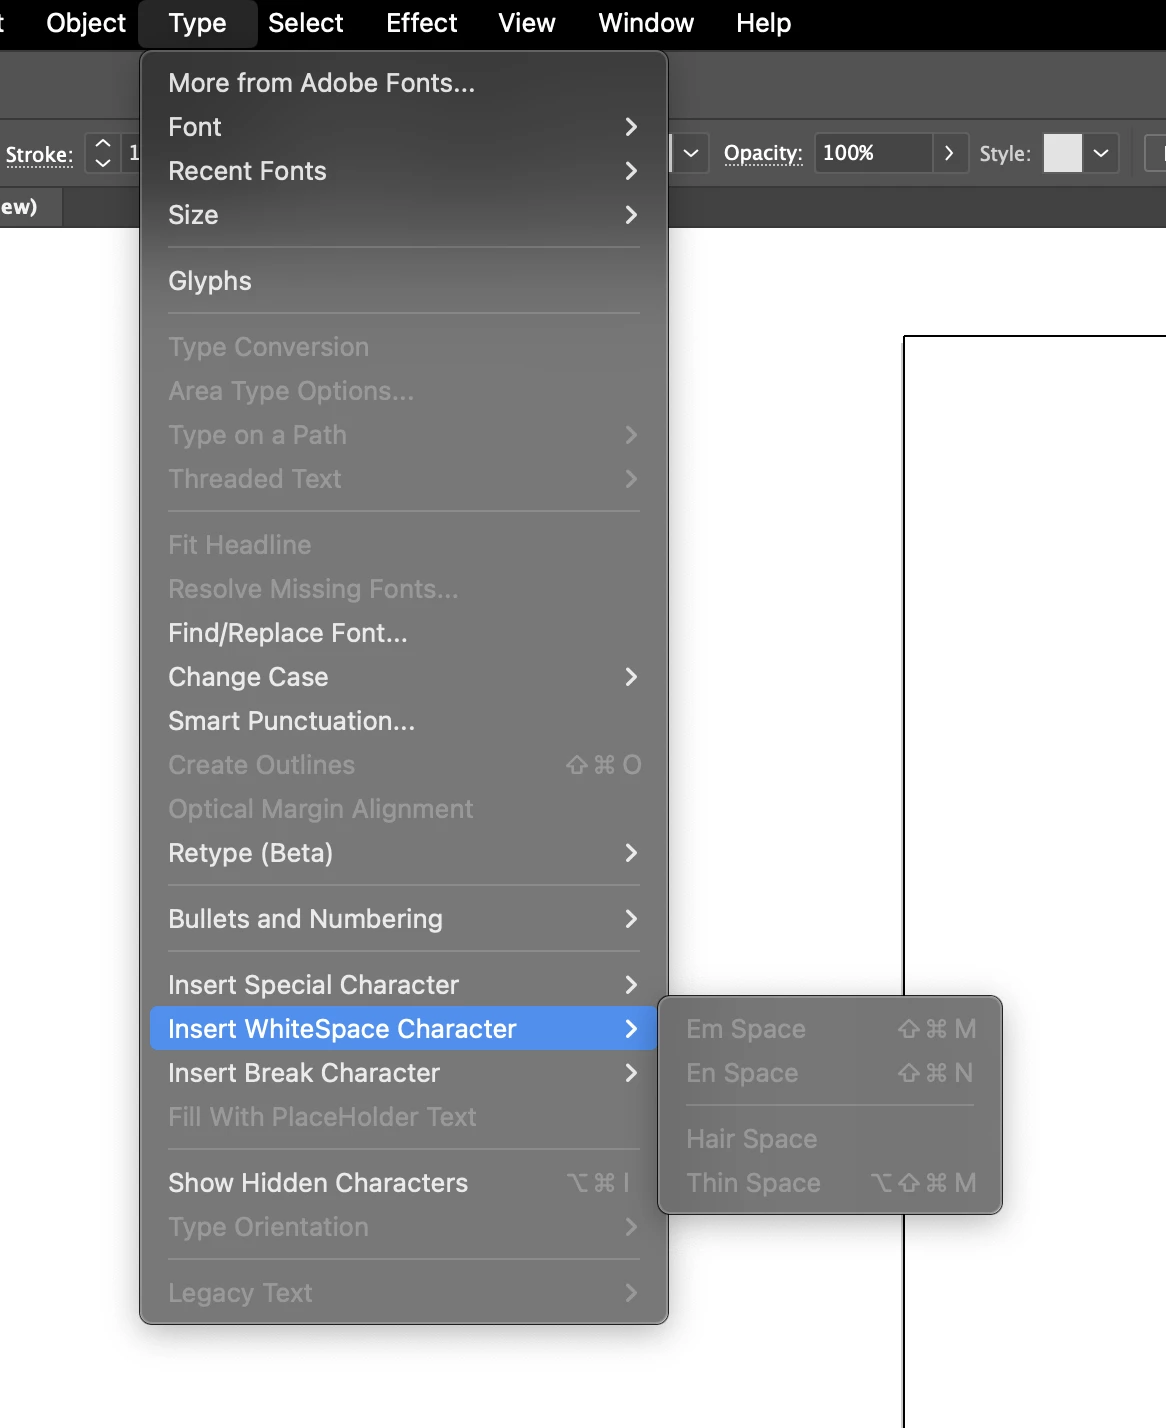The image size is (1166, 1428).
Task: Expand the Recent Fonts submenu
Action: pos(403,171)
